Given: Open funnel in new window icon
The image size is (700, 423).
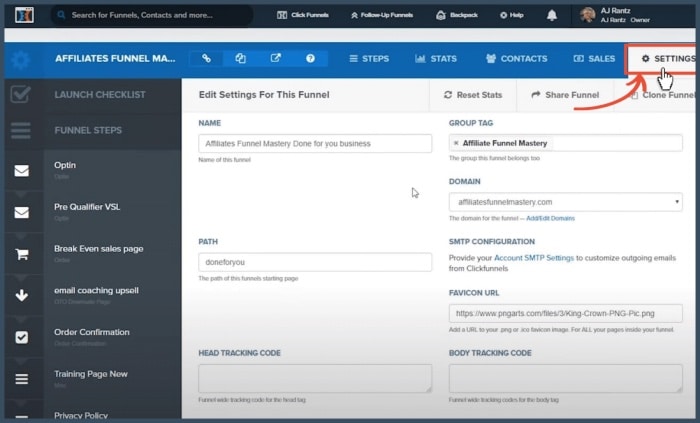Looking at the screenshot, I should (x=275, y=58).
